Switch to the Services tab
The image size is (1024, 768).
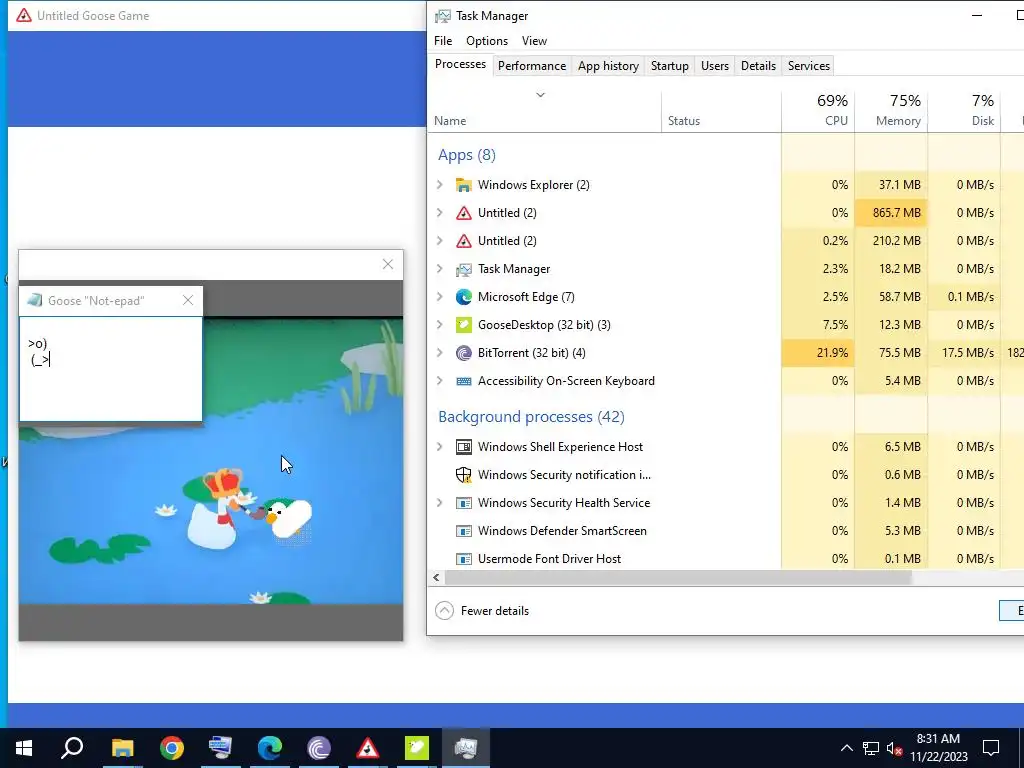[808, 66]
